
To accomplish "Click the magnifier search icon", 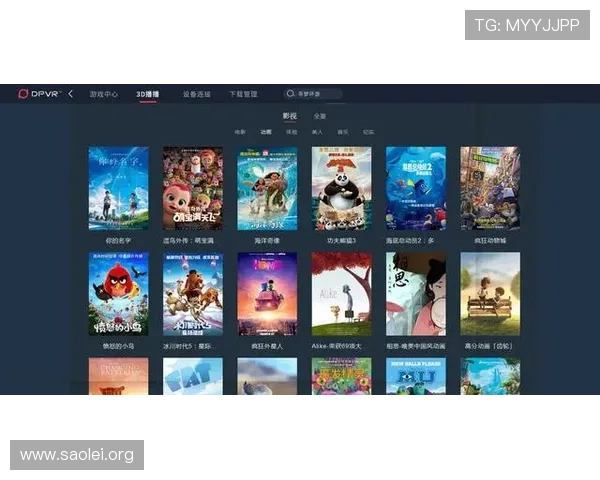I will coord(290,93).
